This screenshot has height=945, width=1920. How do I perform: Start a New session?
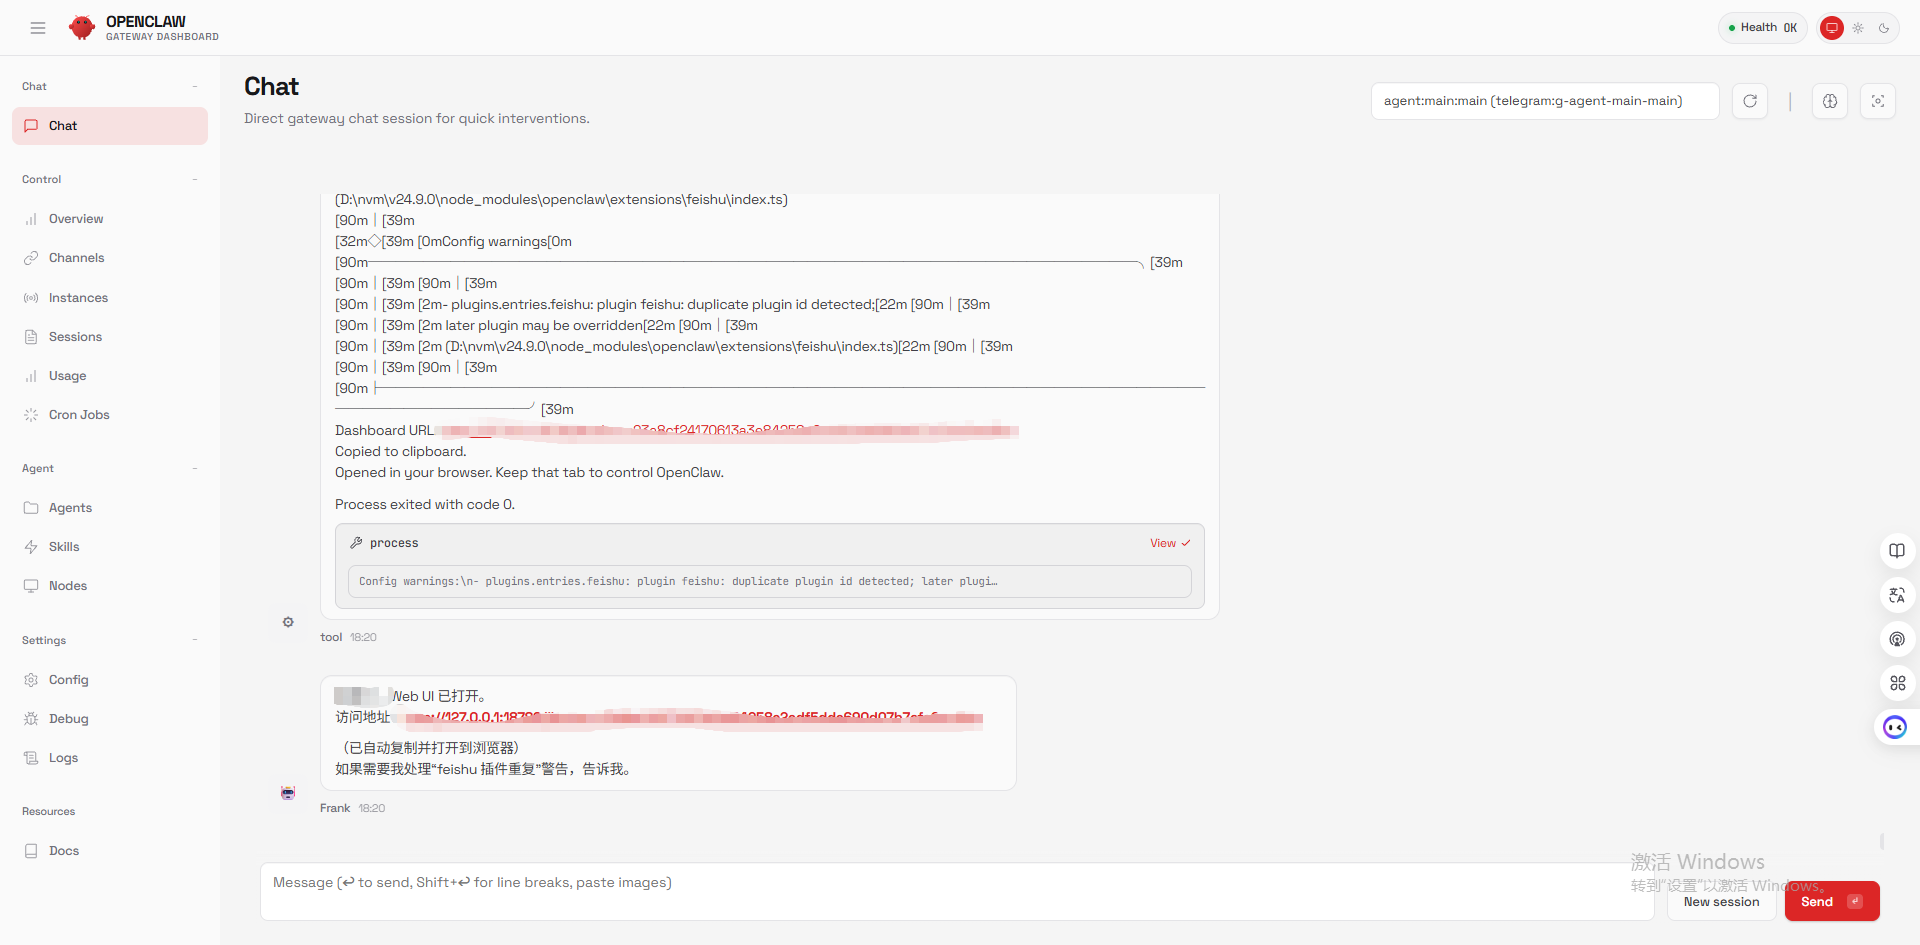point(1721,902)
